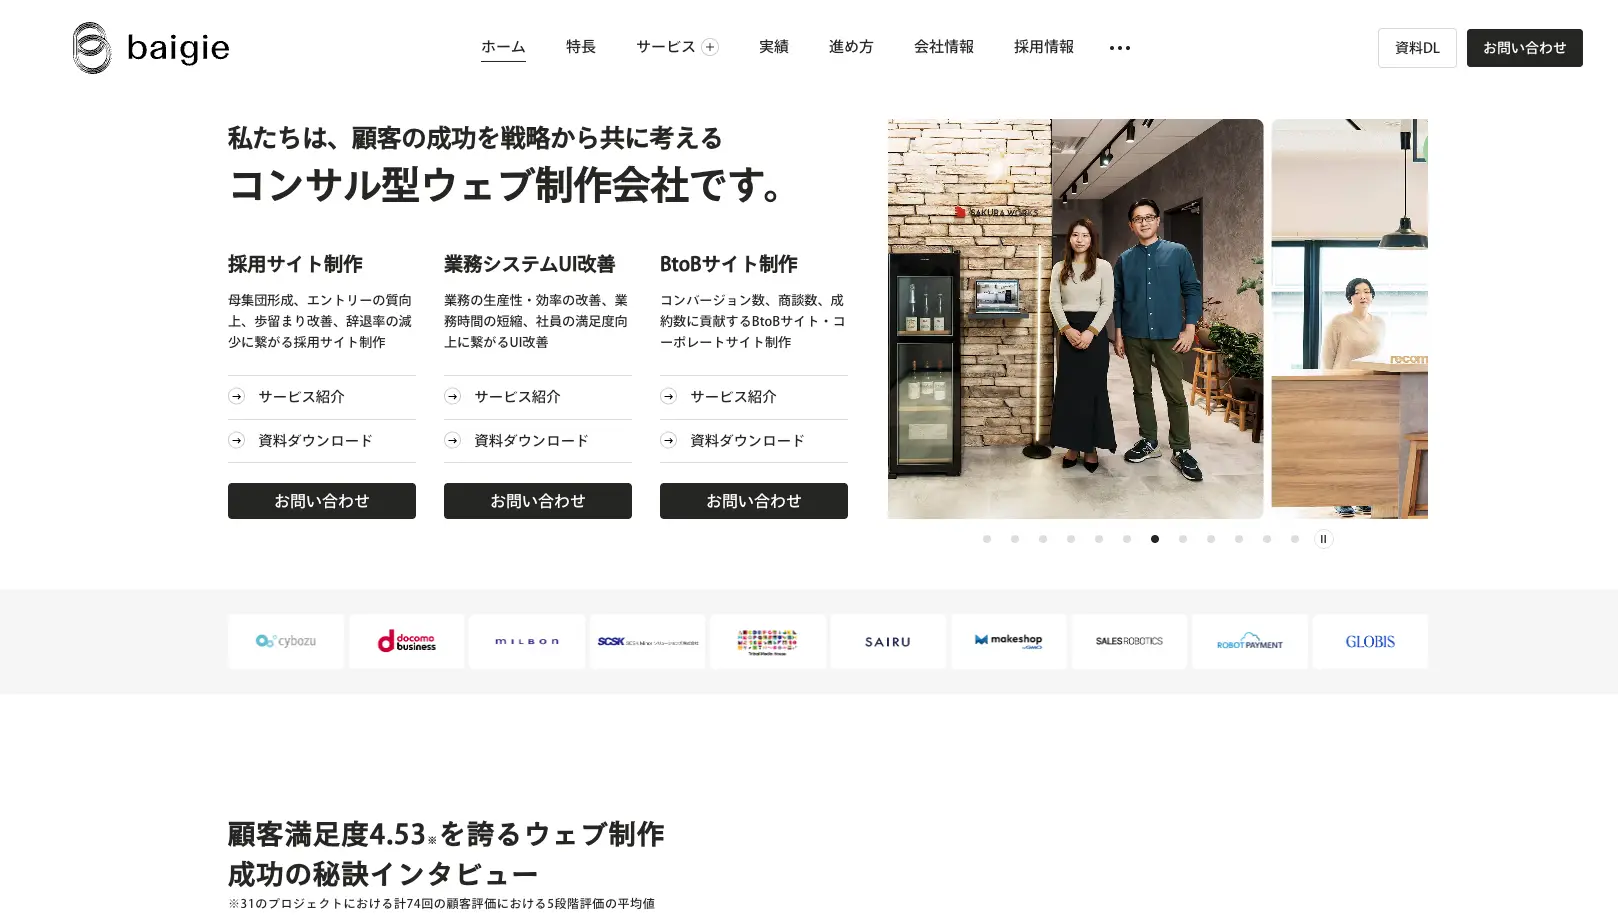The image size is (1618, 916).
Task: Click the partially visible next slide photo
Action: [x=1350, y=319]
